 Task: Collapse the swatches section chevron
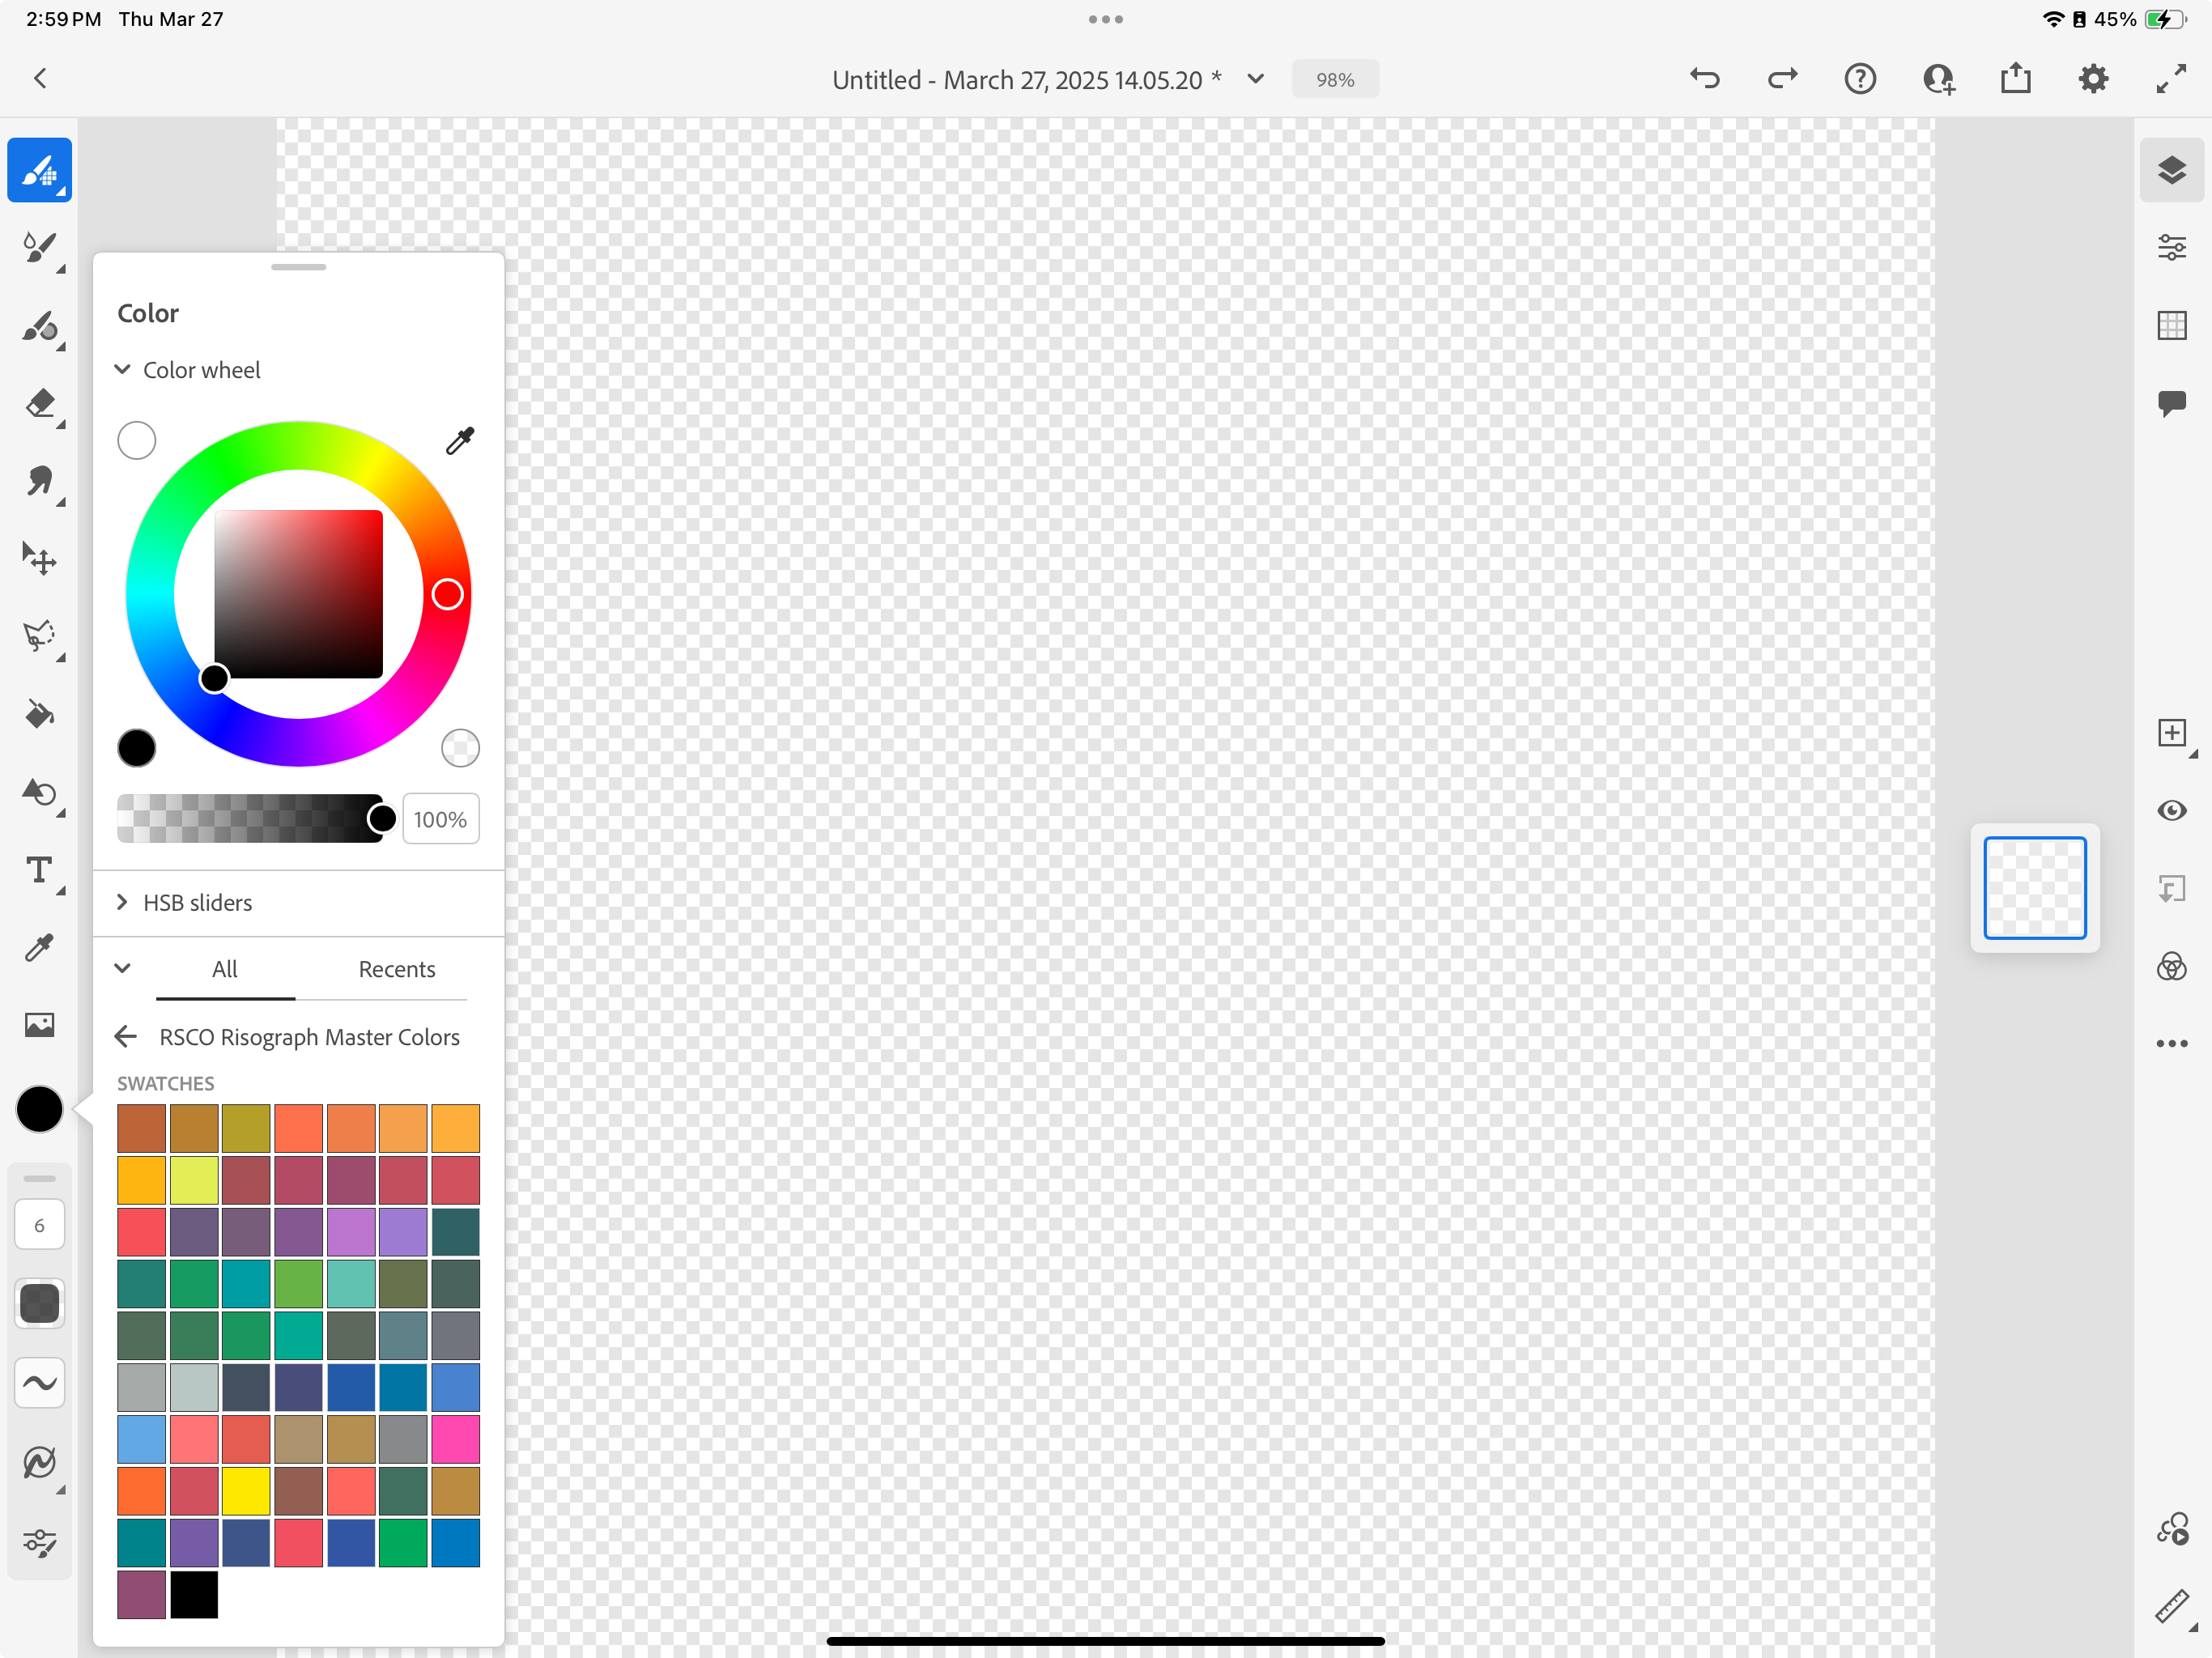click(123, 968)
